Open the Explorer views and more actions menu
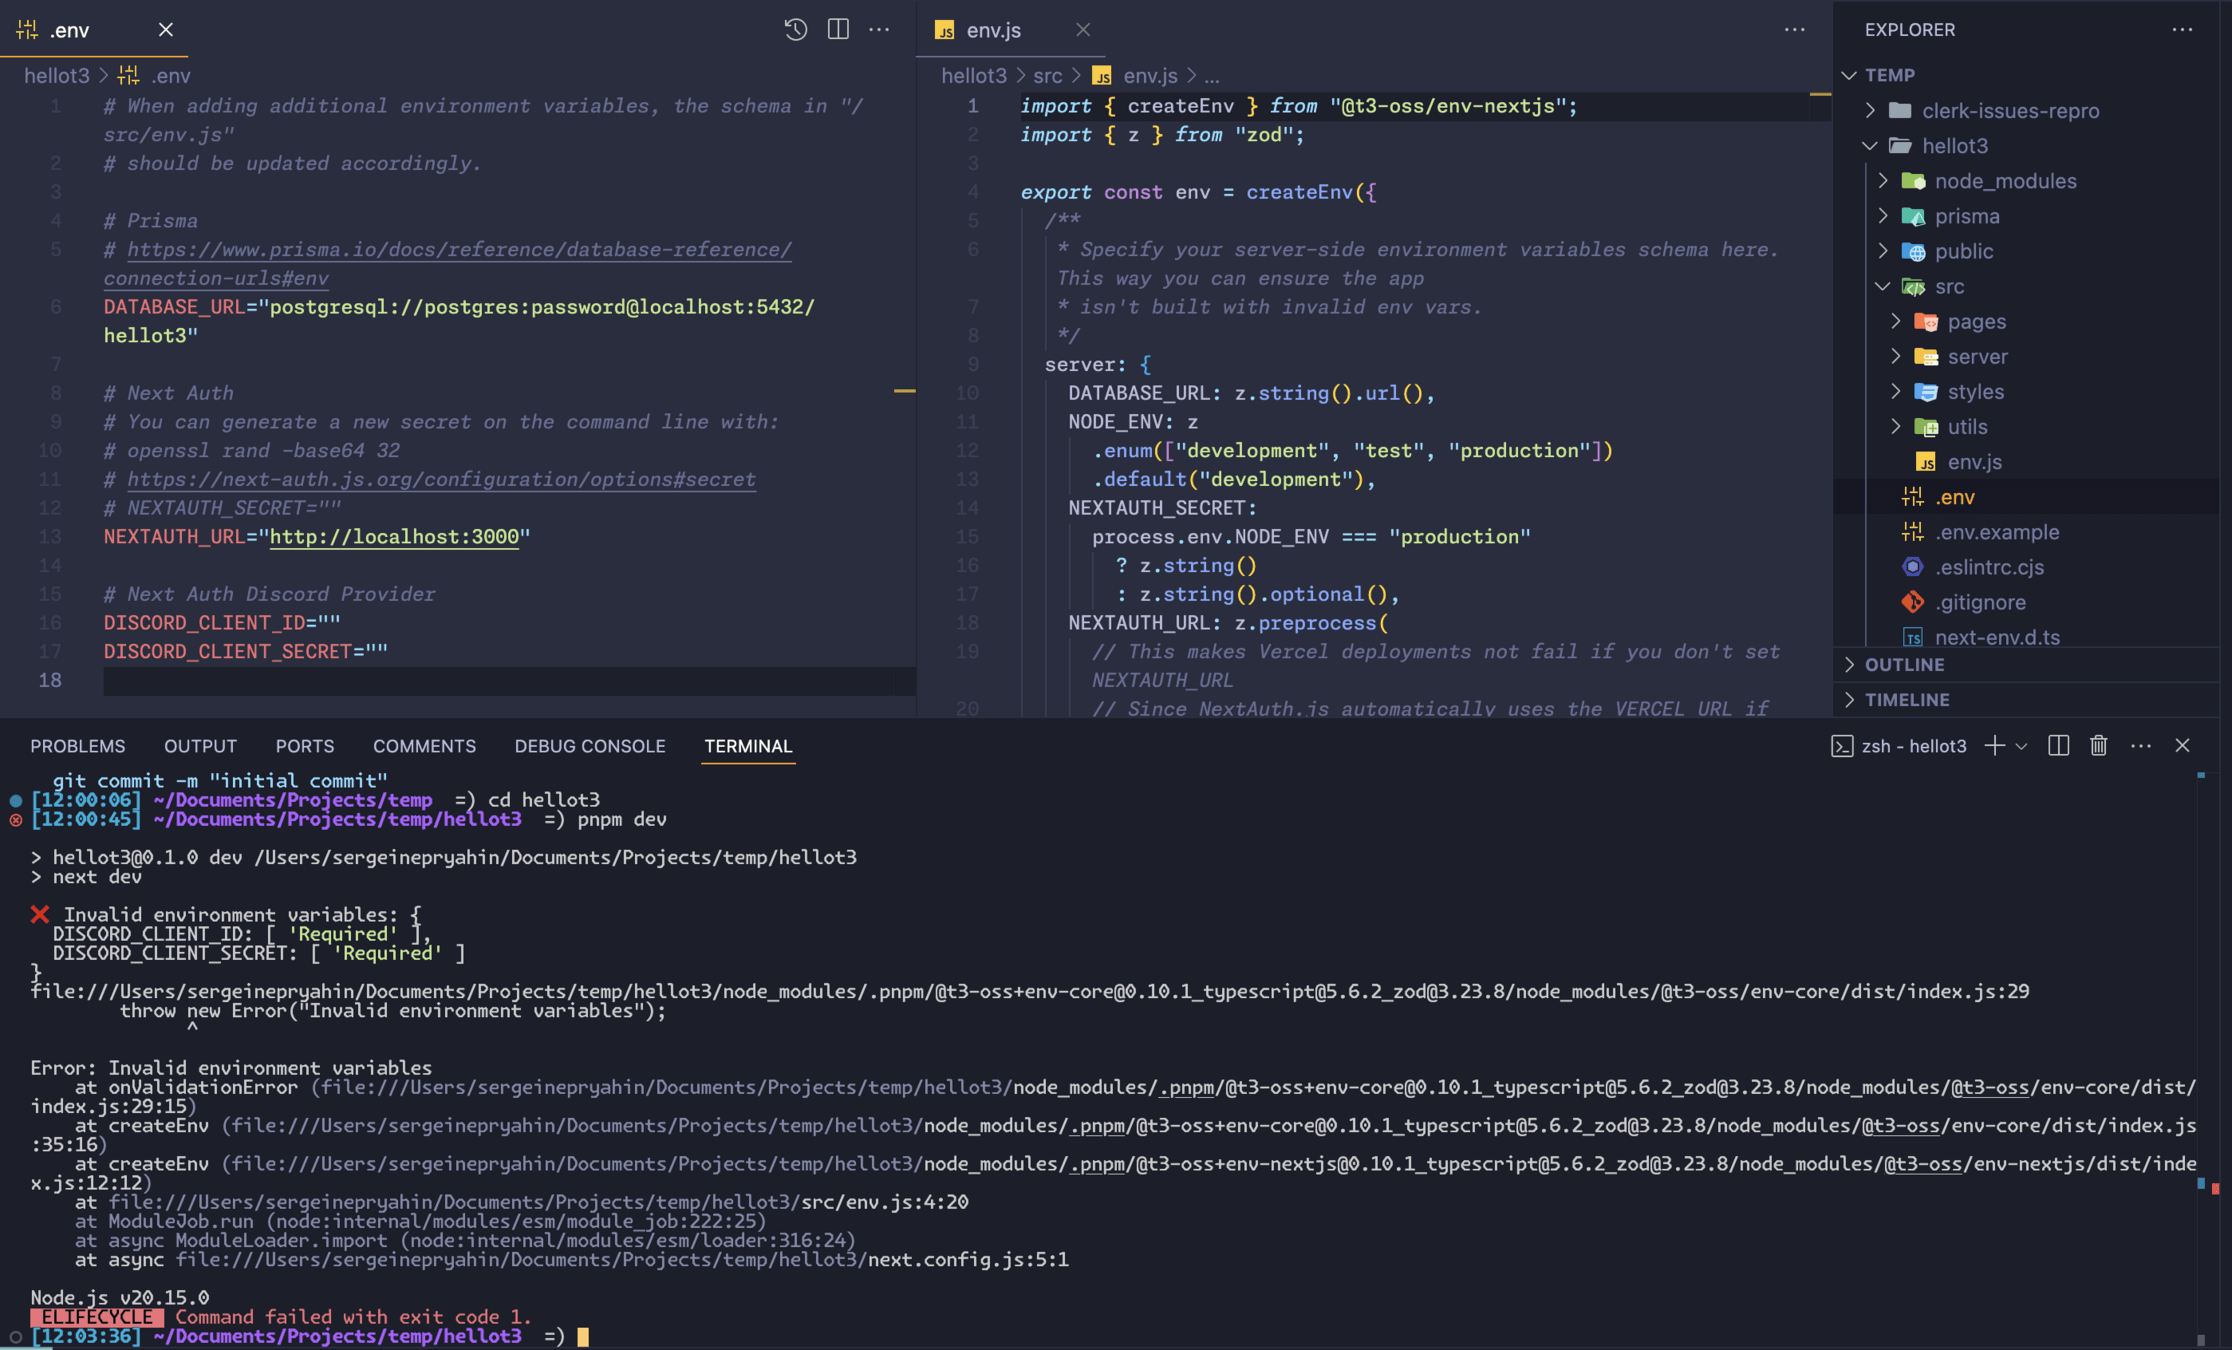The width and height of the screenshot is (2232, 1350). click(2182, 30)
